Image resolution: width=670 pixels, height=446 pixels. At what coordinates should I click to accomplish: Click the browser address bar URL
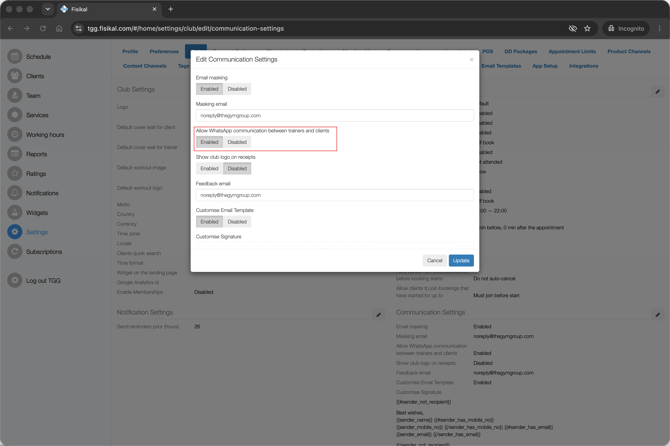click(185, 28)
